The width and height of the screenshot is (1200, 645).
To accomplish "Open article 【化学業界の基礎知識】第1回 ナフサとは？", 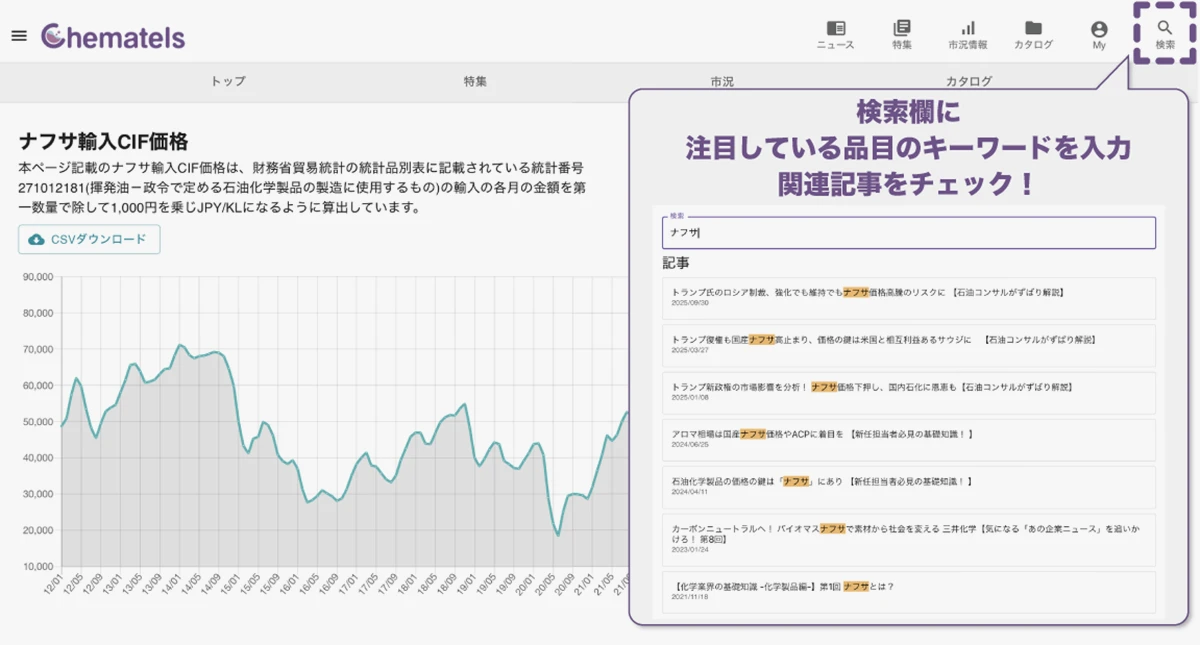I will [908, 592].
